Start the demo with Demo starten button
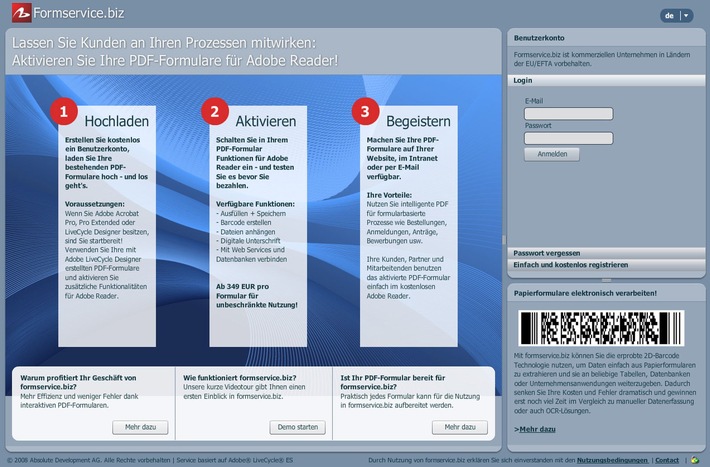Image resolution: width=710 pixels, height=467 pixels. [x=297, y=427]
